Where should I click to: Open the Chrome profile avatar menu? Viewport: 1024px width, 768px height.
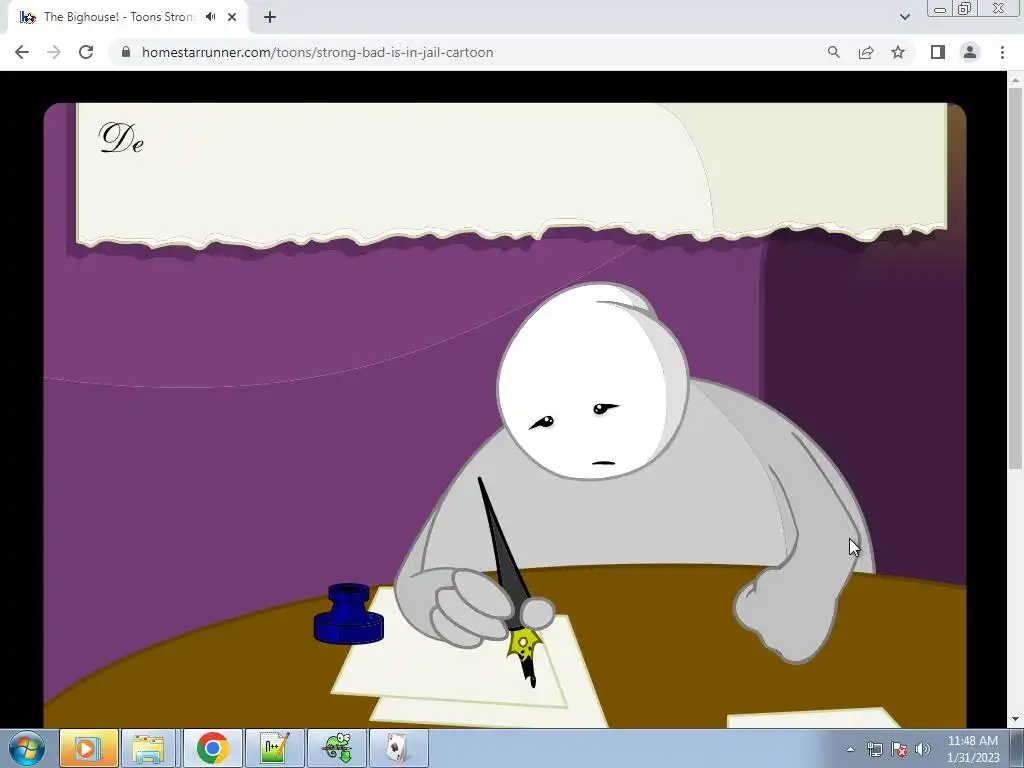[970, 52]
